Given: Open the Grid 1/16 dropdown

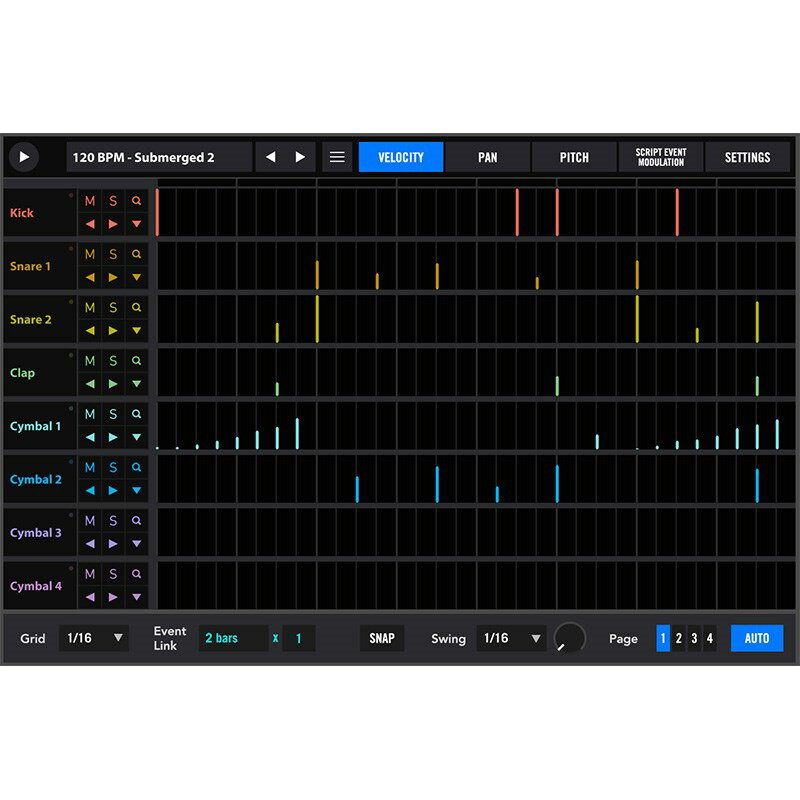Looking at the screenshot, I should (x=93, y=638).
